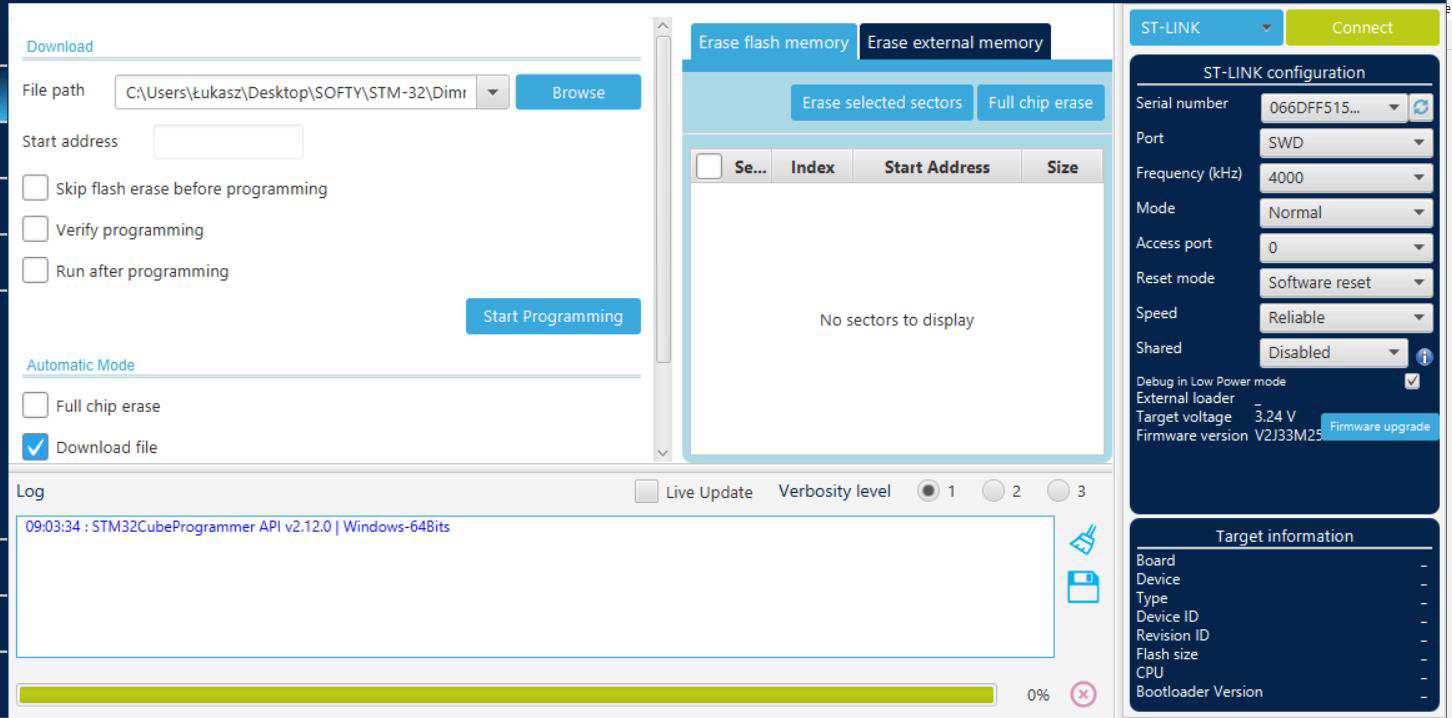Click the Browse button
The width and height of the screenshot is (1452, 718).
(578, 92)
